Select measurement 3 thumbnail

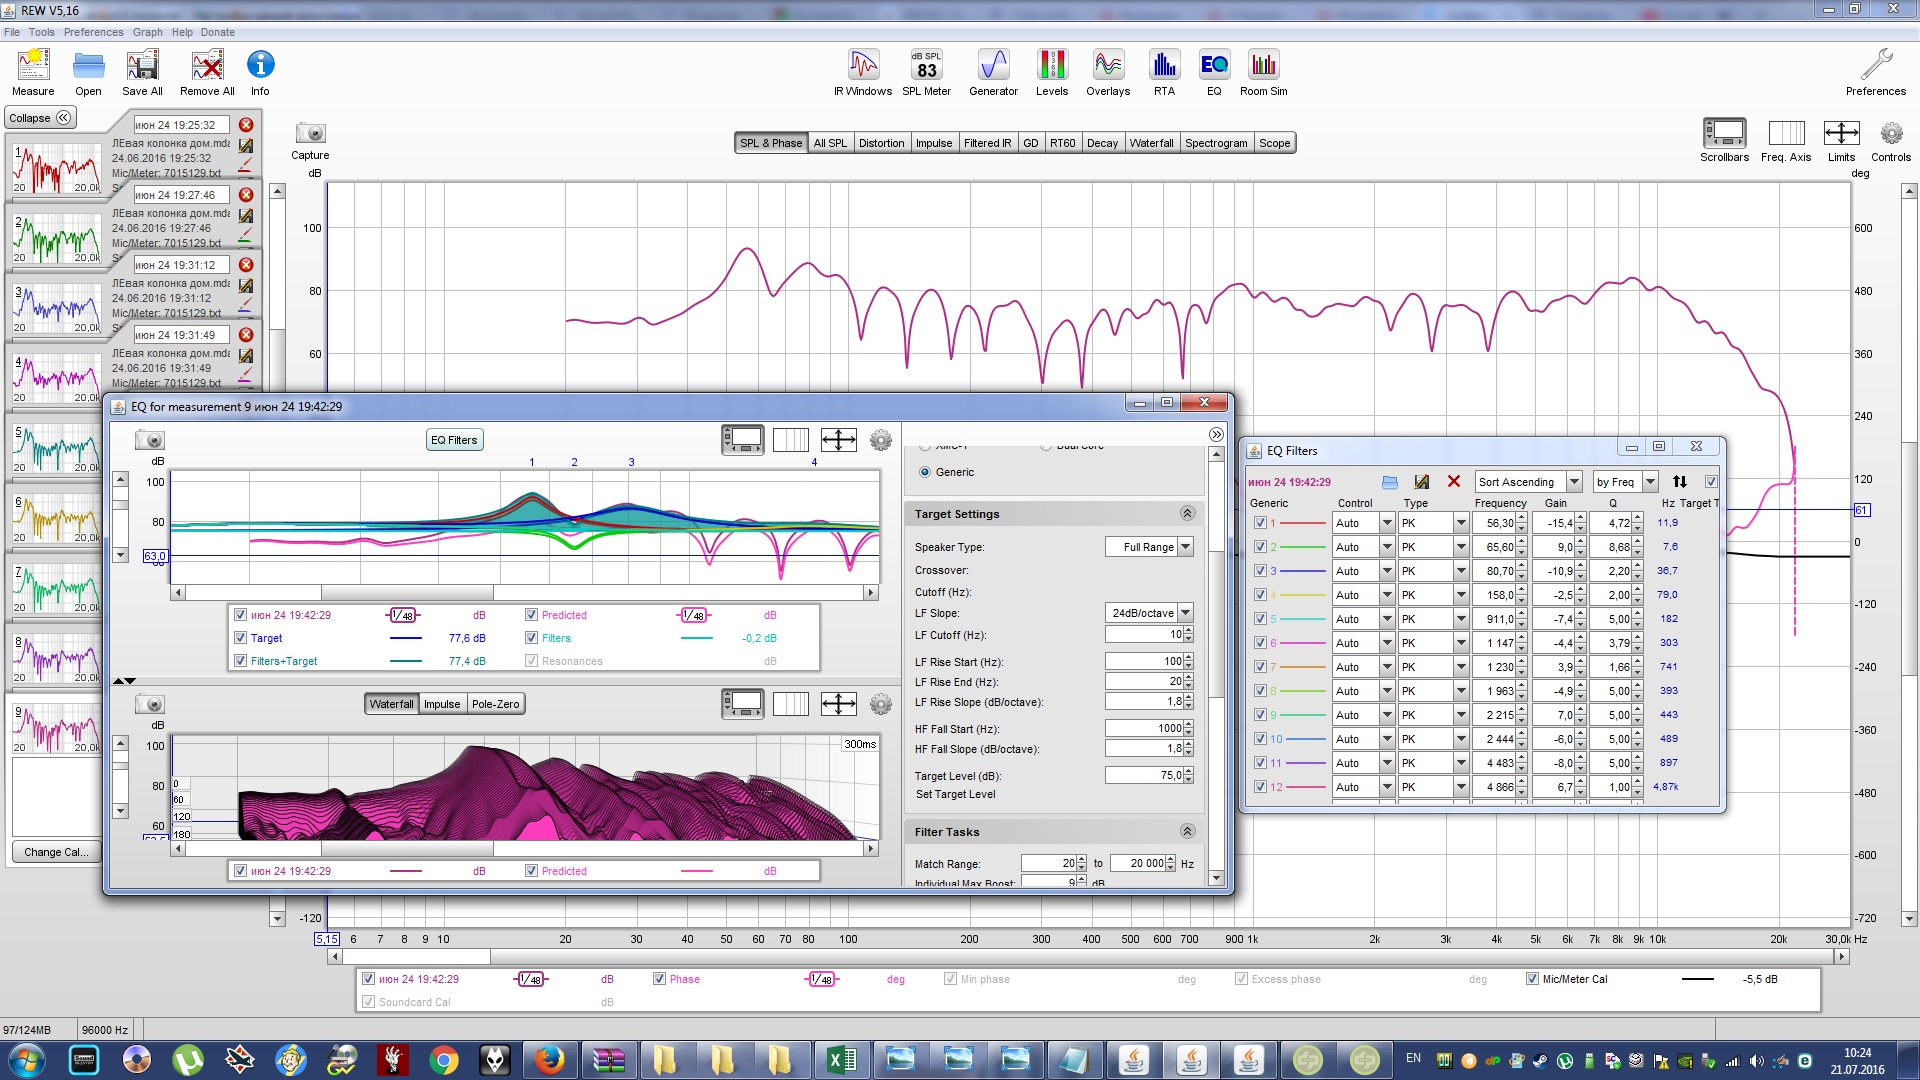tap(57, 309)
